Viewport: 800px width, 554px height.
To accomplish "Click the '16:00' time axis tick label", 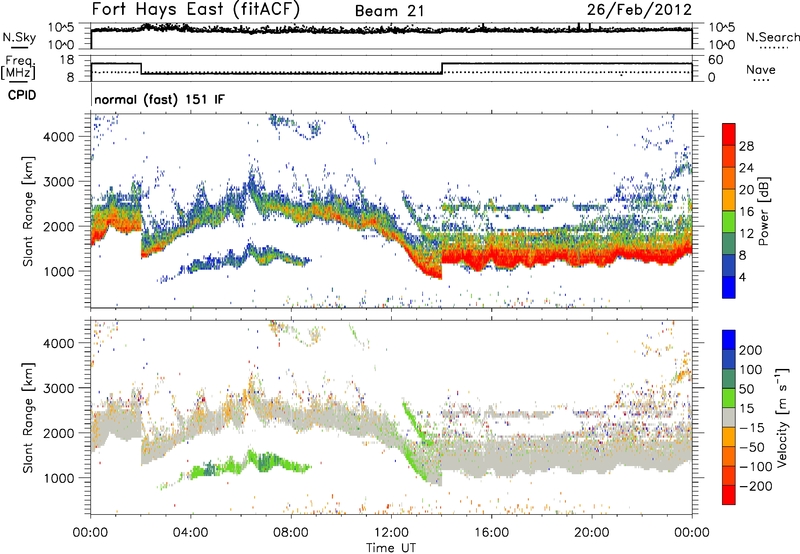I will [x=491, y=533].
